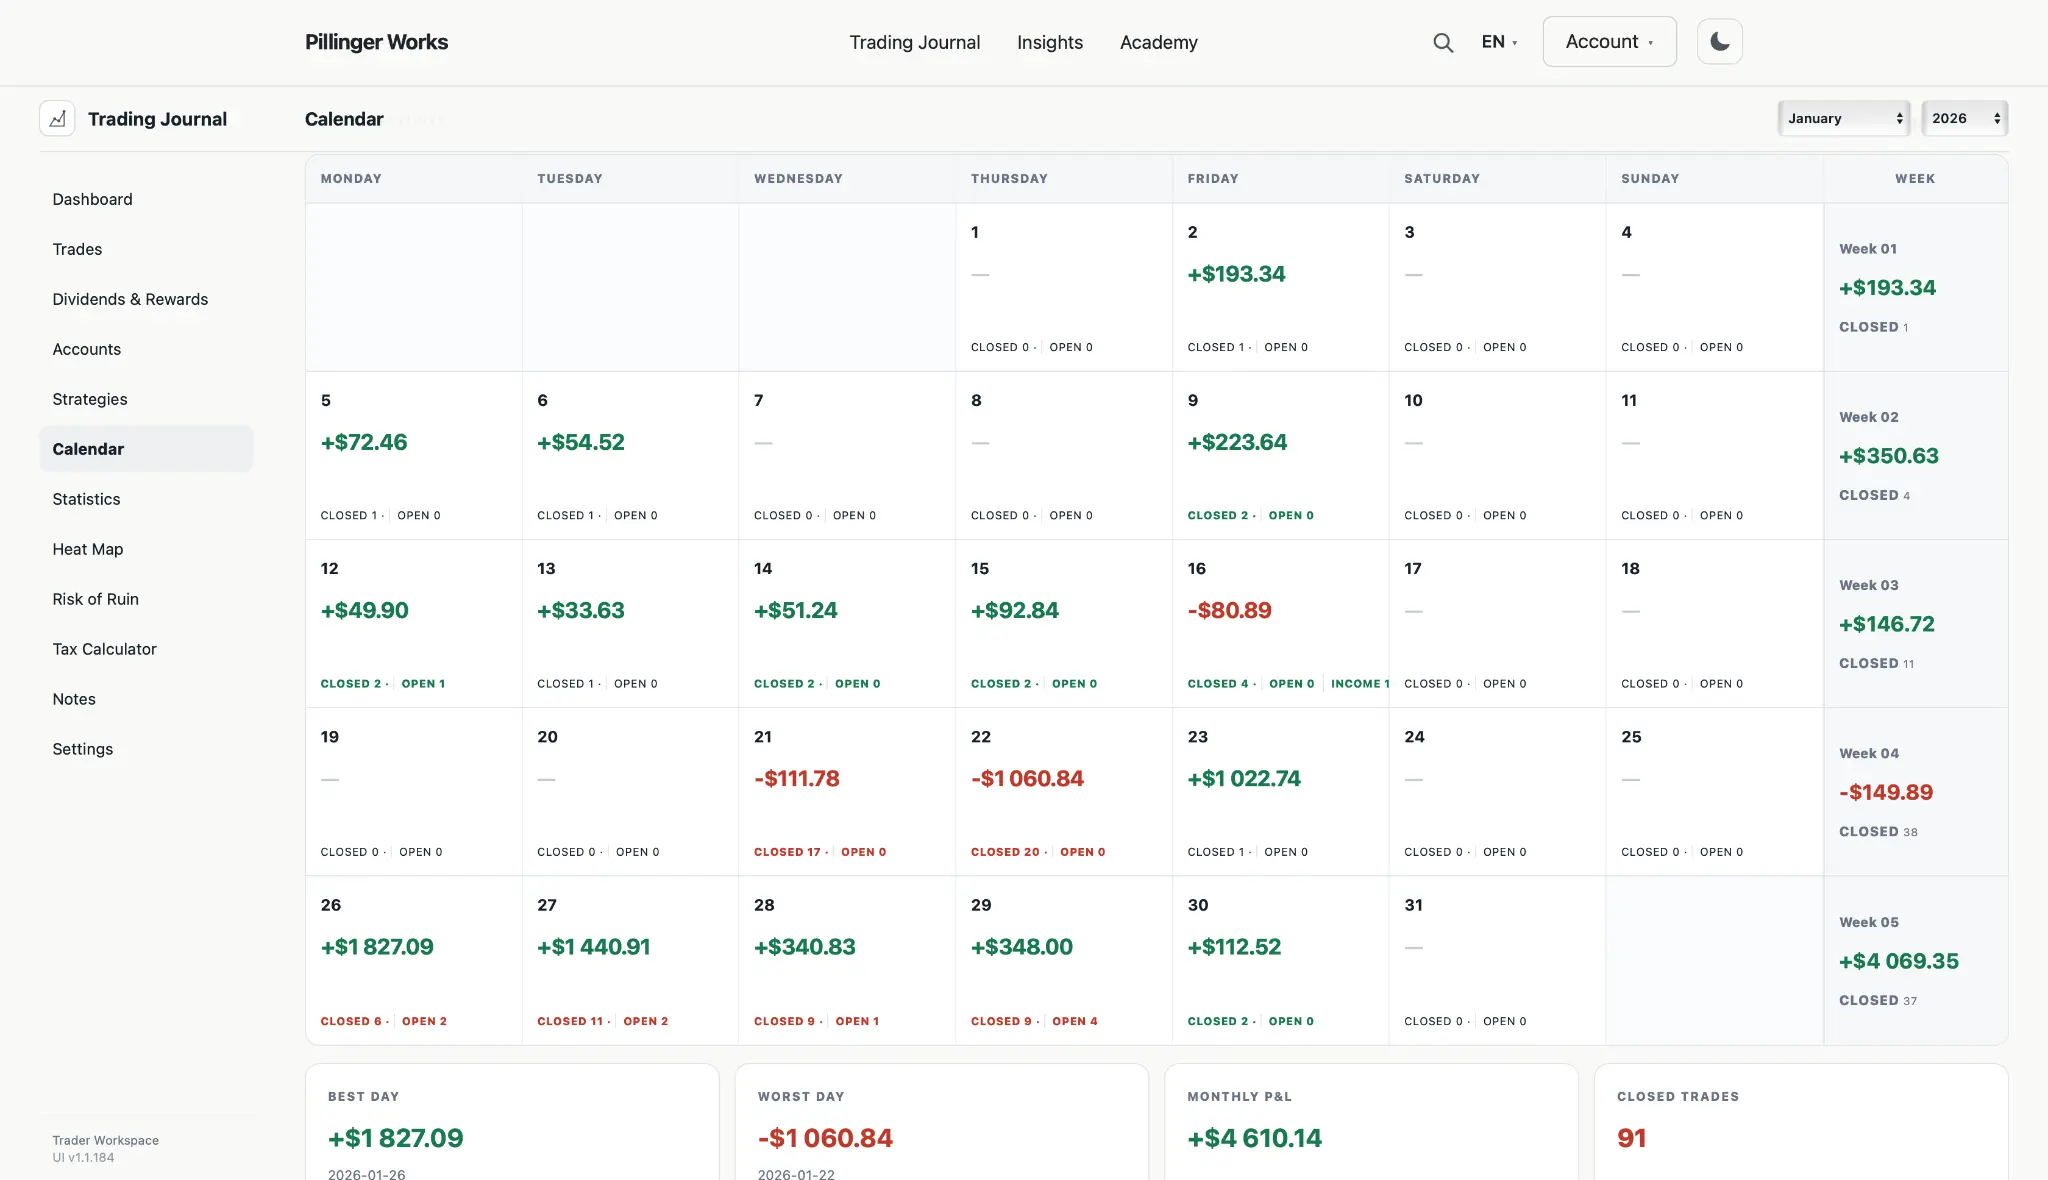Select the day 26 cell with +$1 827.09
2048x1180 pixels.
click(414, 961)
